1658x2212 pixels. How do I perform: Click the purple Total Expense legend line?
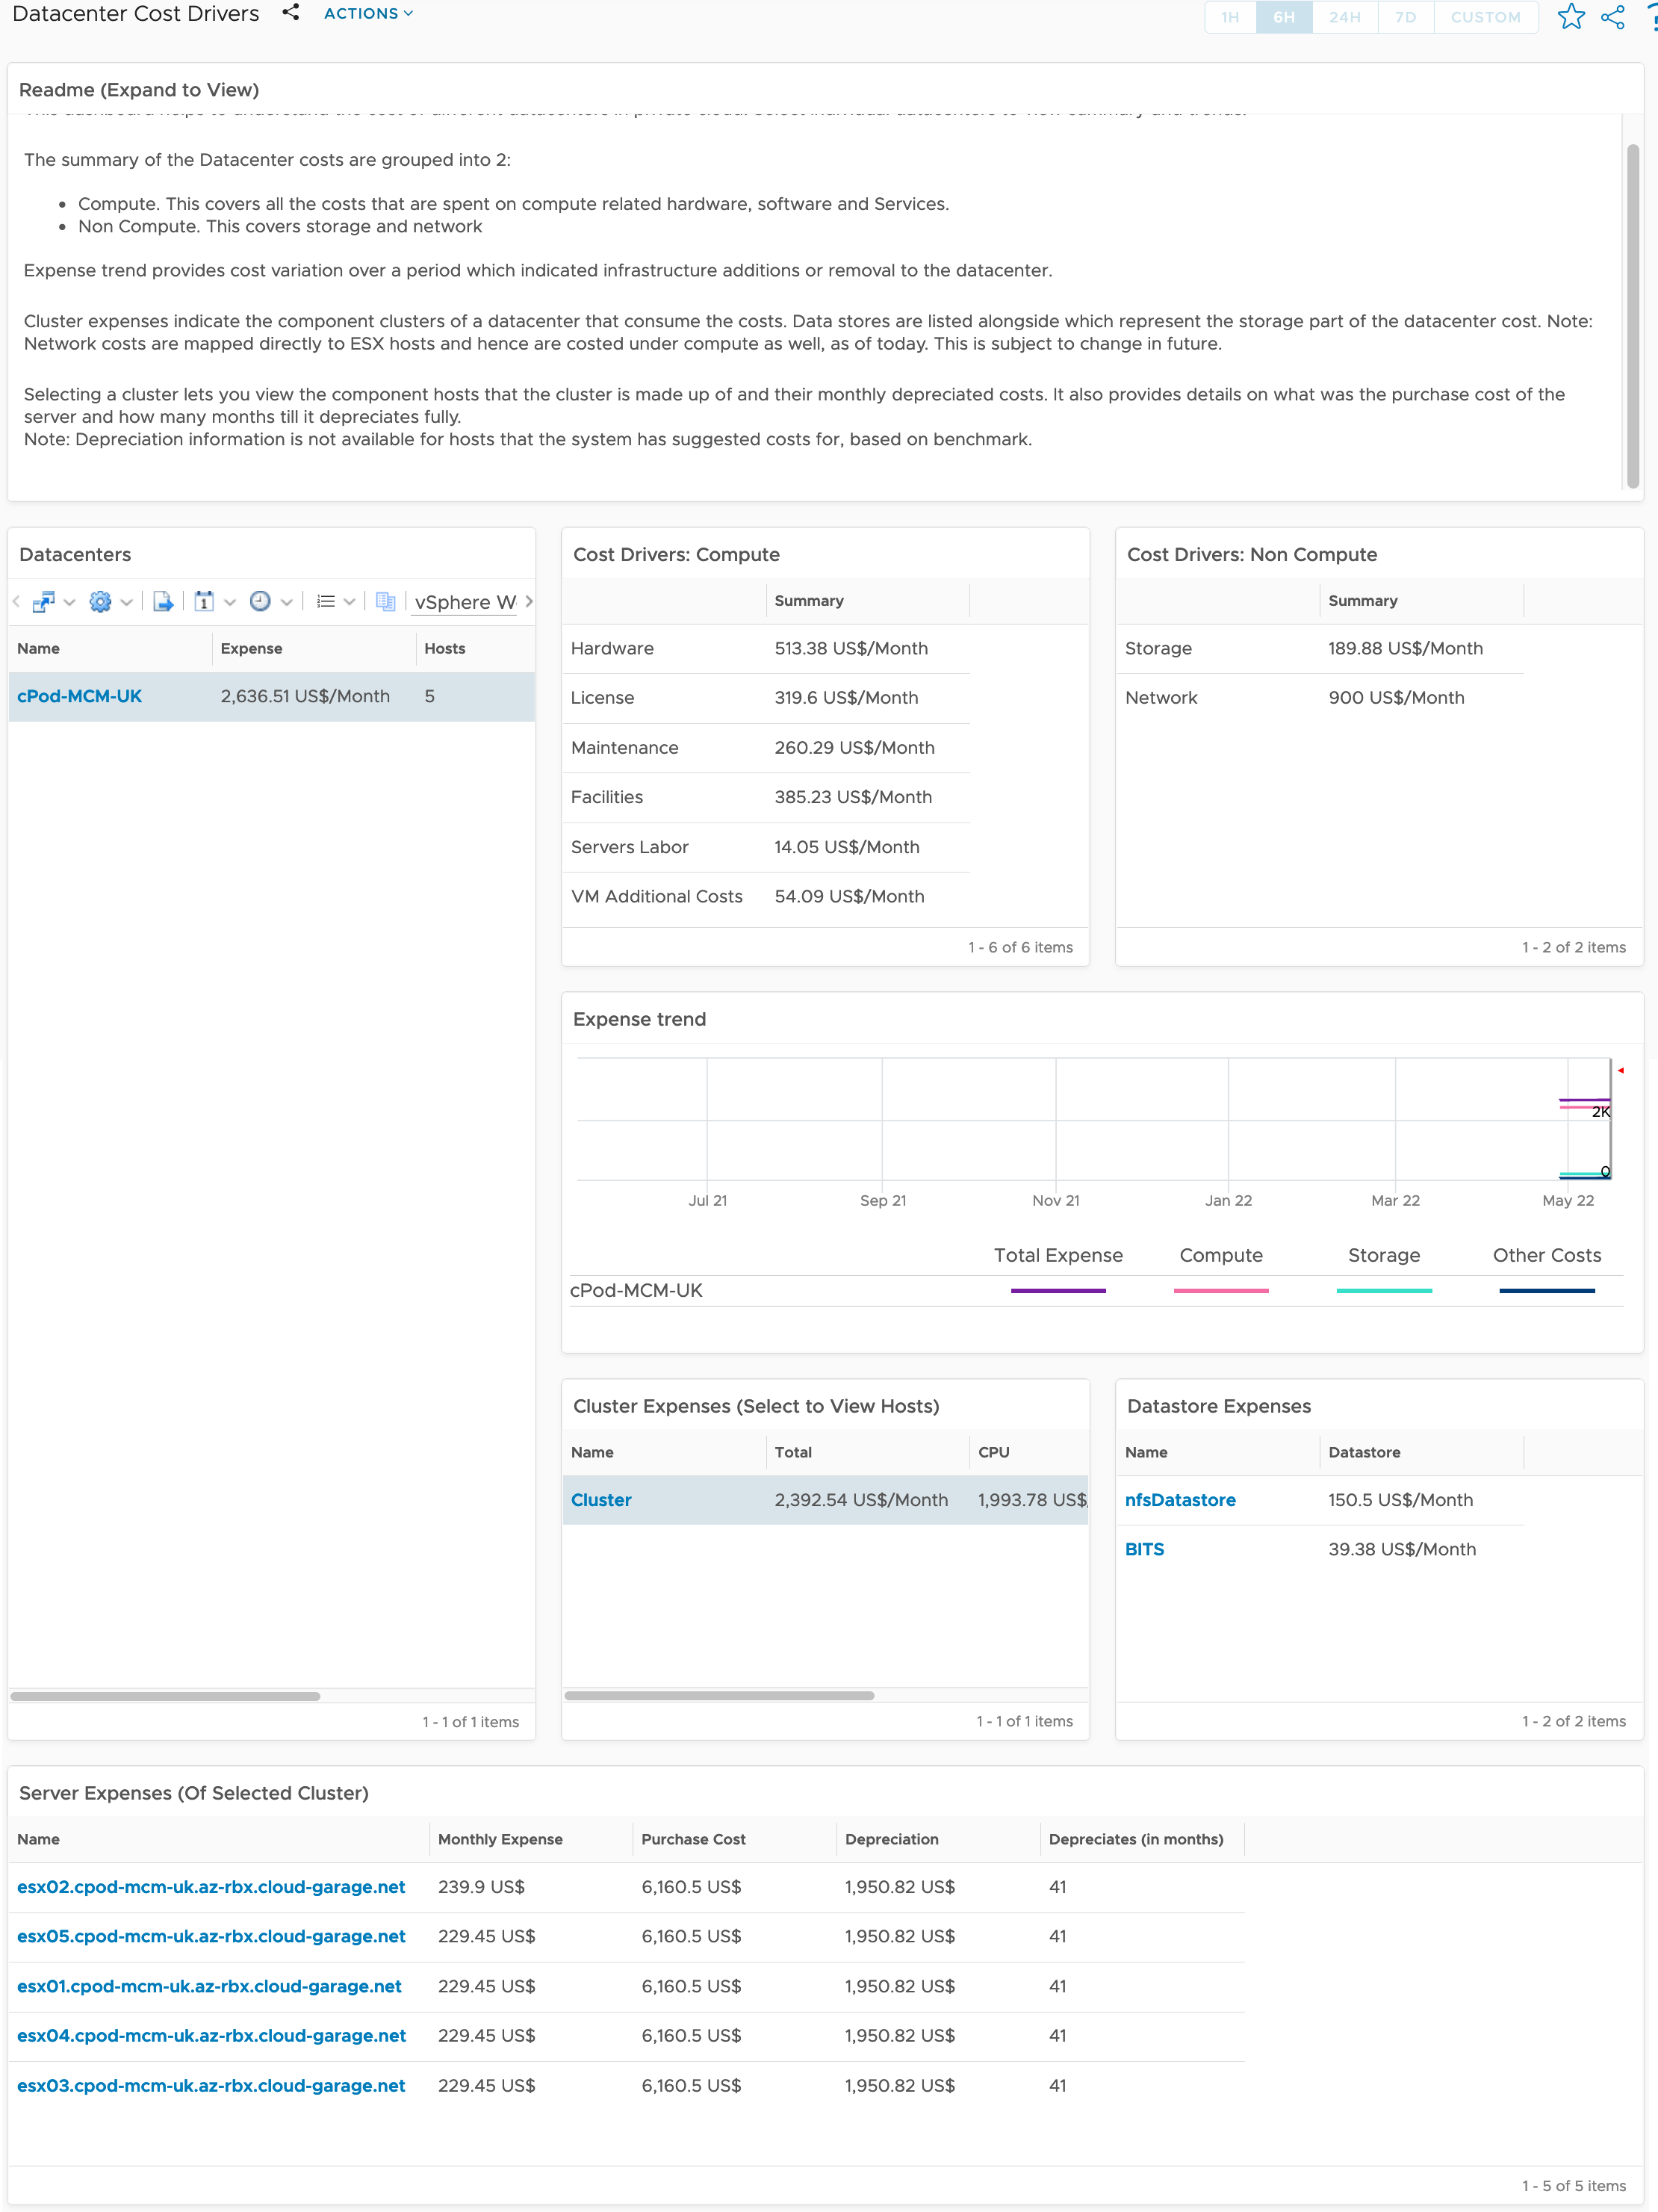point(1058,1291)
